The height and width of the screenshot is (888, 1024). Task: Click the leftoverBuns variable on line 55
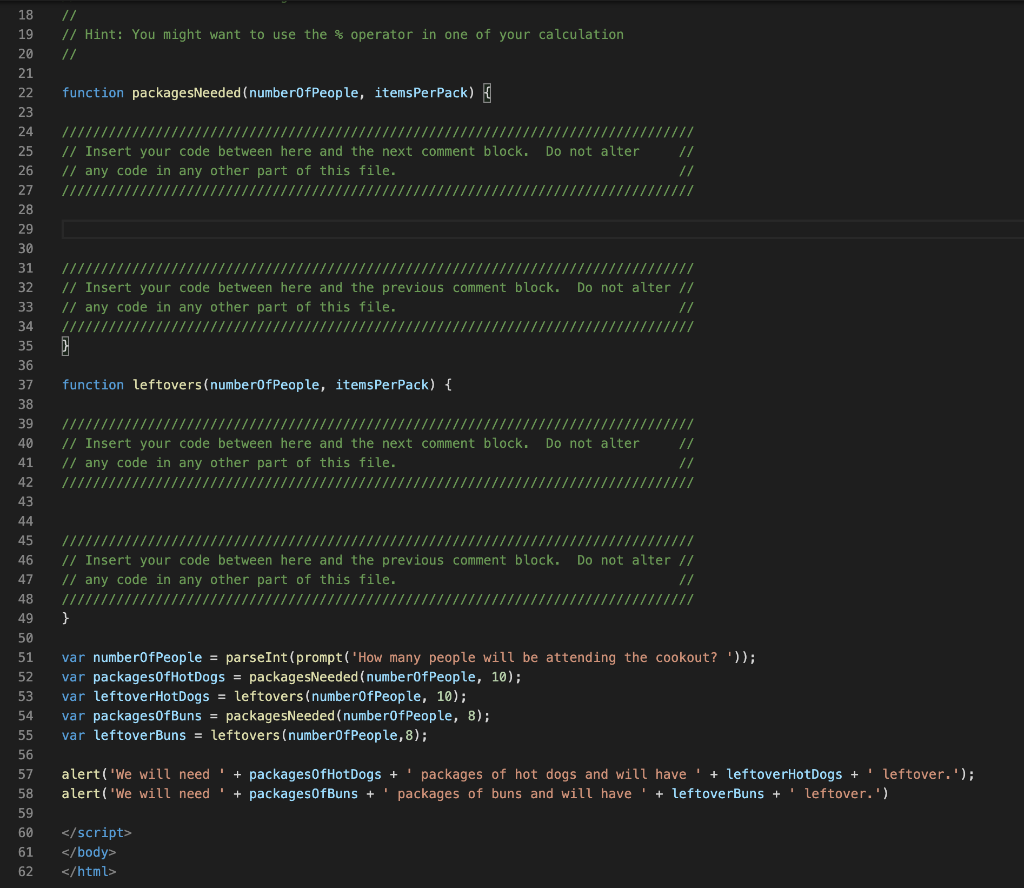(134, 734)
